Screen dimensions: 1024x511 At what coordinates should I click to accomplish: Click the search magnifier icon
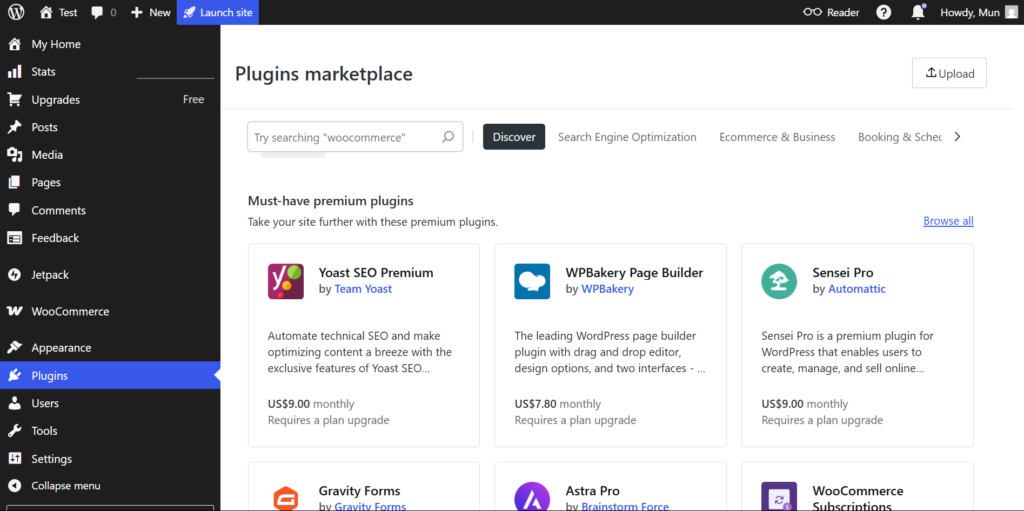[x=448, y=137]
